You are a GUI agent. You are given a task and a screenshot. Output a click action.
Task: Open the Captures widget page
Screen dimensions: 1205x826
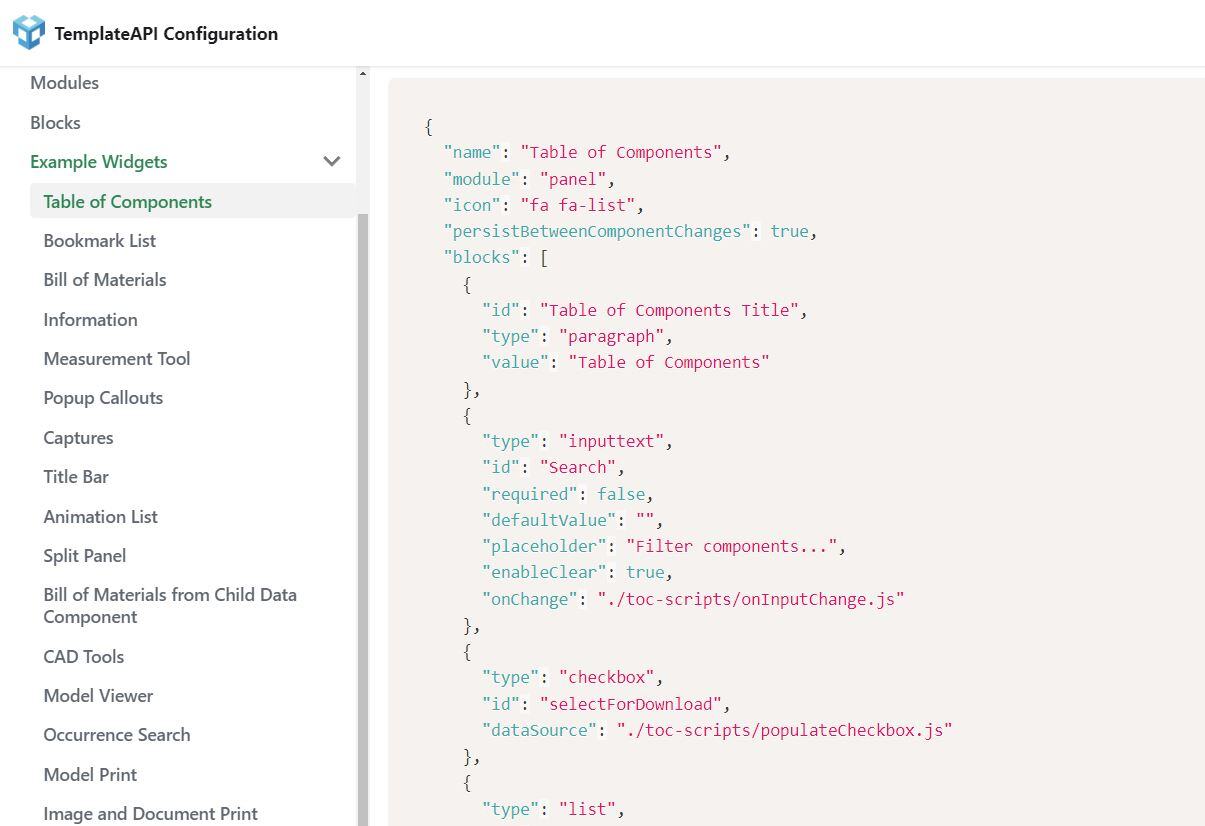(78, 438)
